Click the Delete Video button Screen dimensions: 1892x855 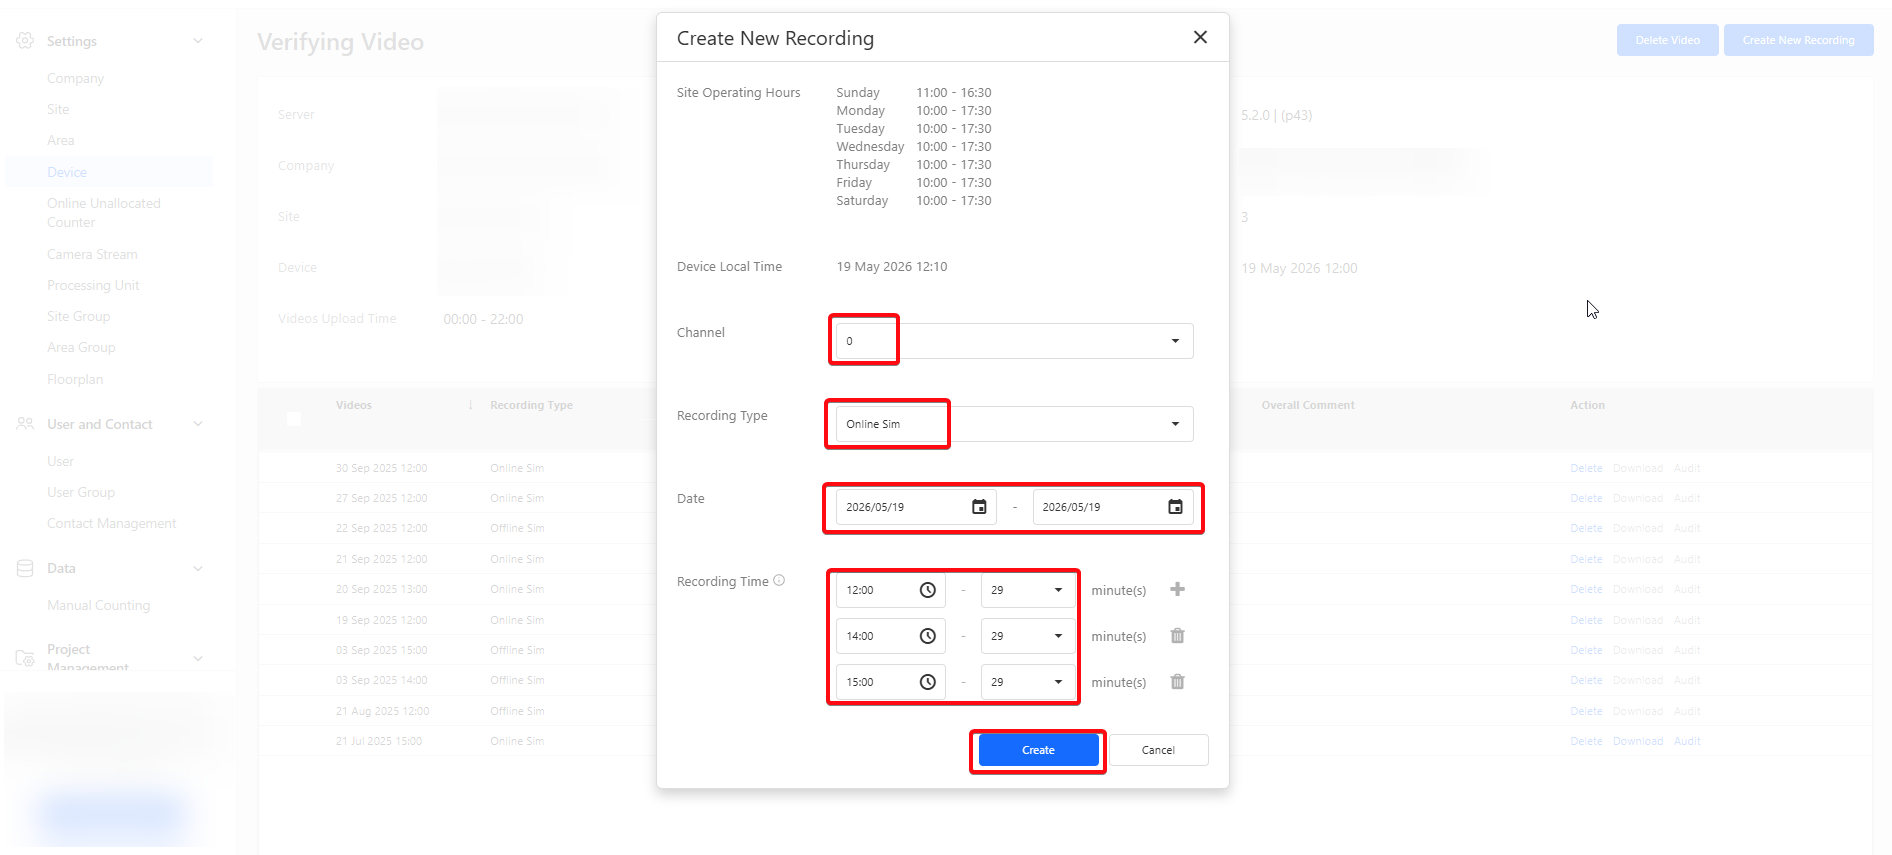click(1667, 40)
